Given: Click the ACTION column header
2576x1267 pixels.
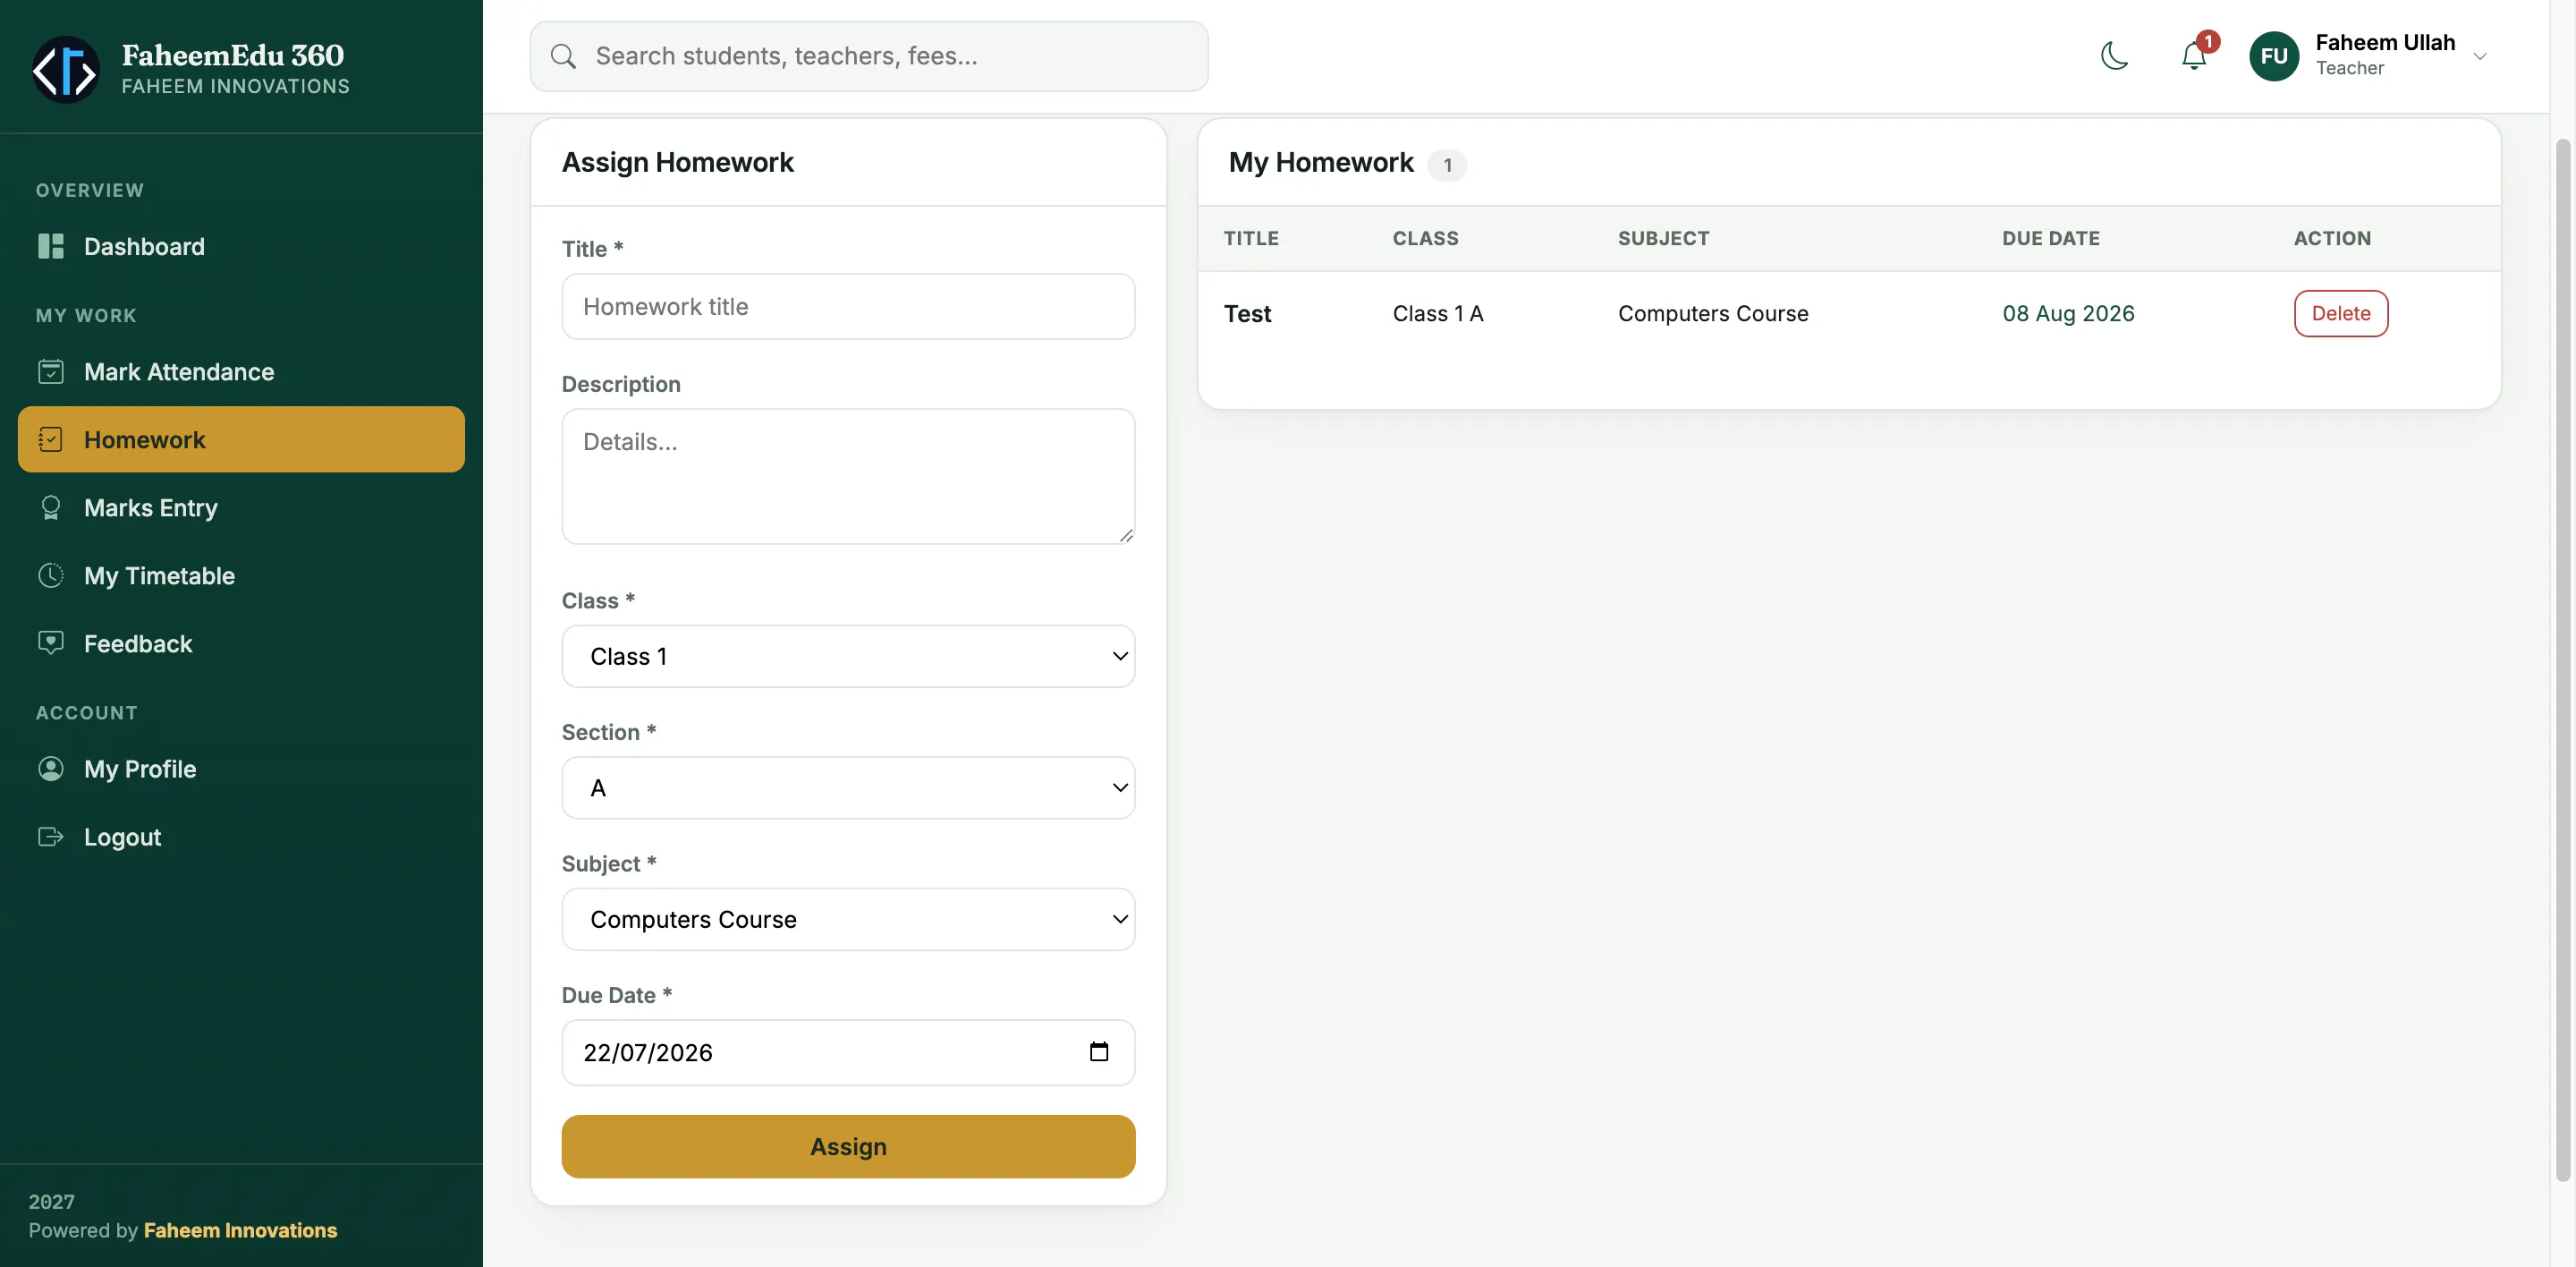Looking at the screenshot, I should tap(2332, 238).
